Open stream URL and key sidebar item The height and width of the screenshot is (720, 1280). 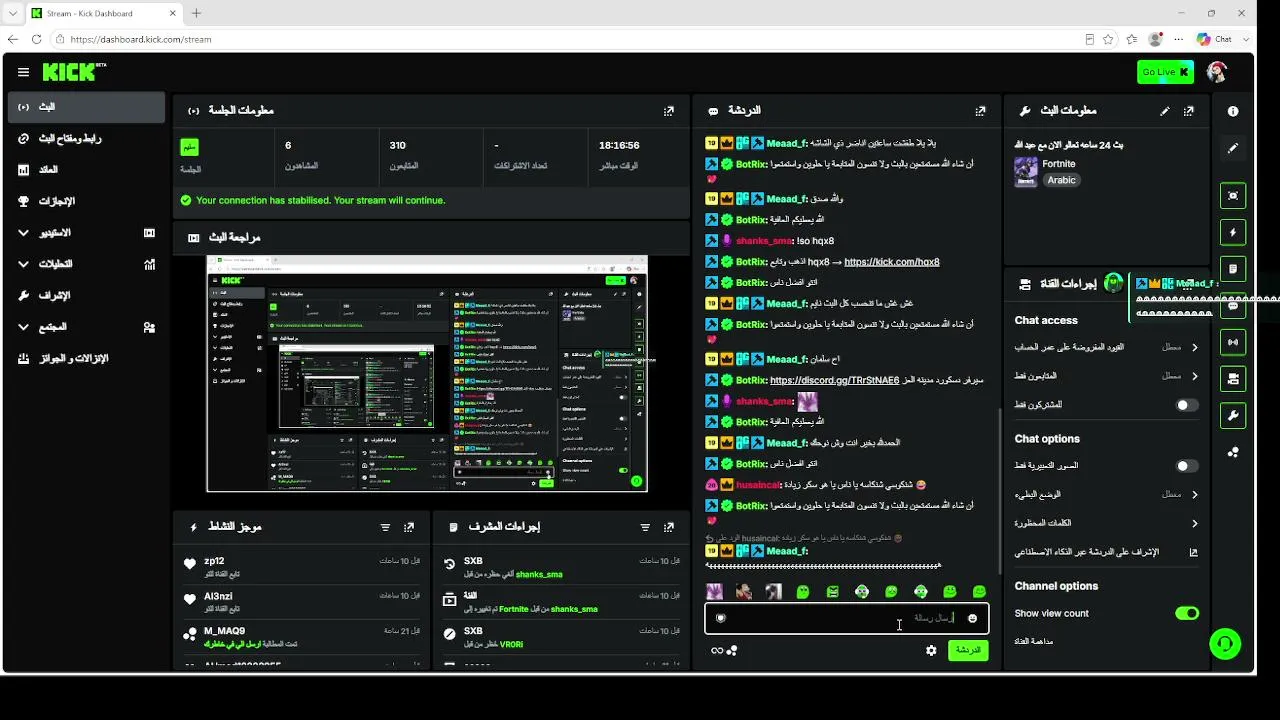click(87, 138)
